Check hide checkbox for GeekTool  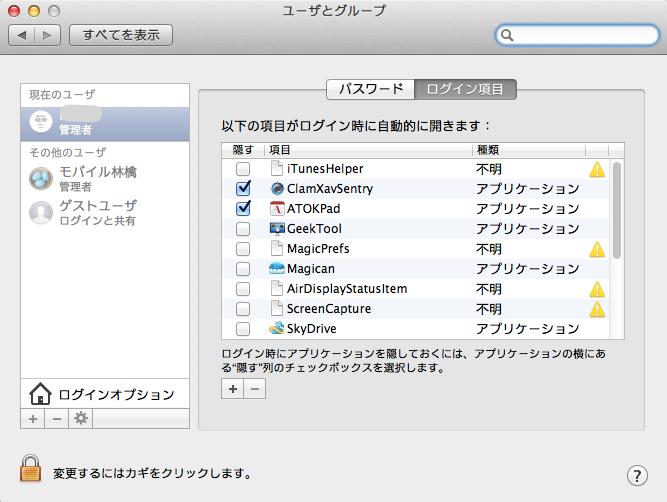pos(243,229)
